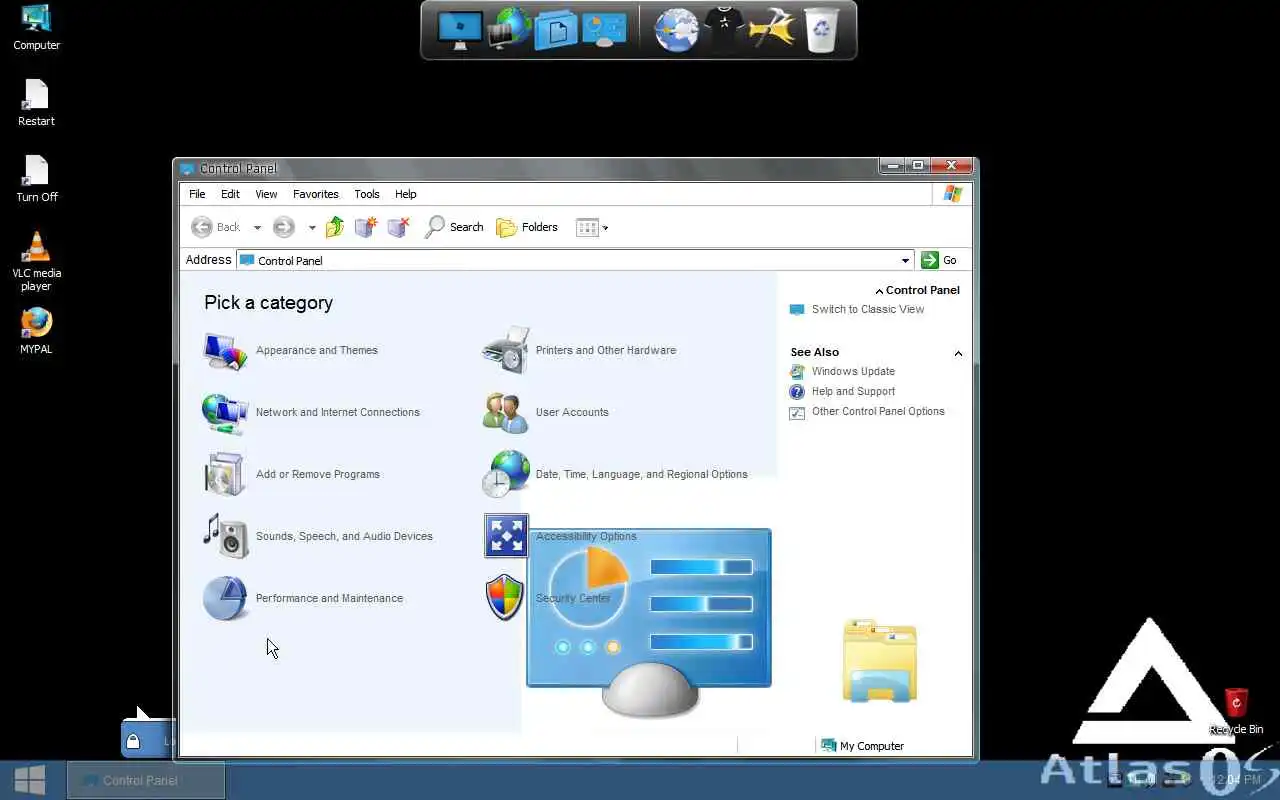Click My Computer in status bar
The height and width of the screenshot is (800, 1280).
click(862, 746)
